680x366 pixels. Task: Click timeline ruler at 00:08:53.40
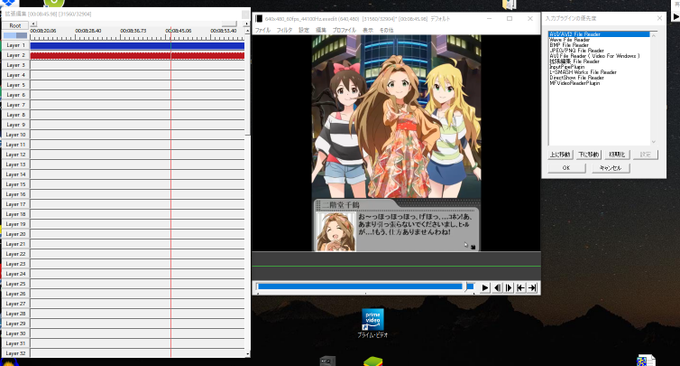point(223,31)
